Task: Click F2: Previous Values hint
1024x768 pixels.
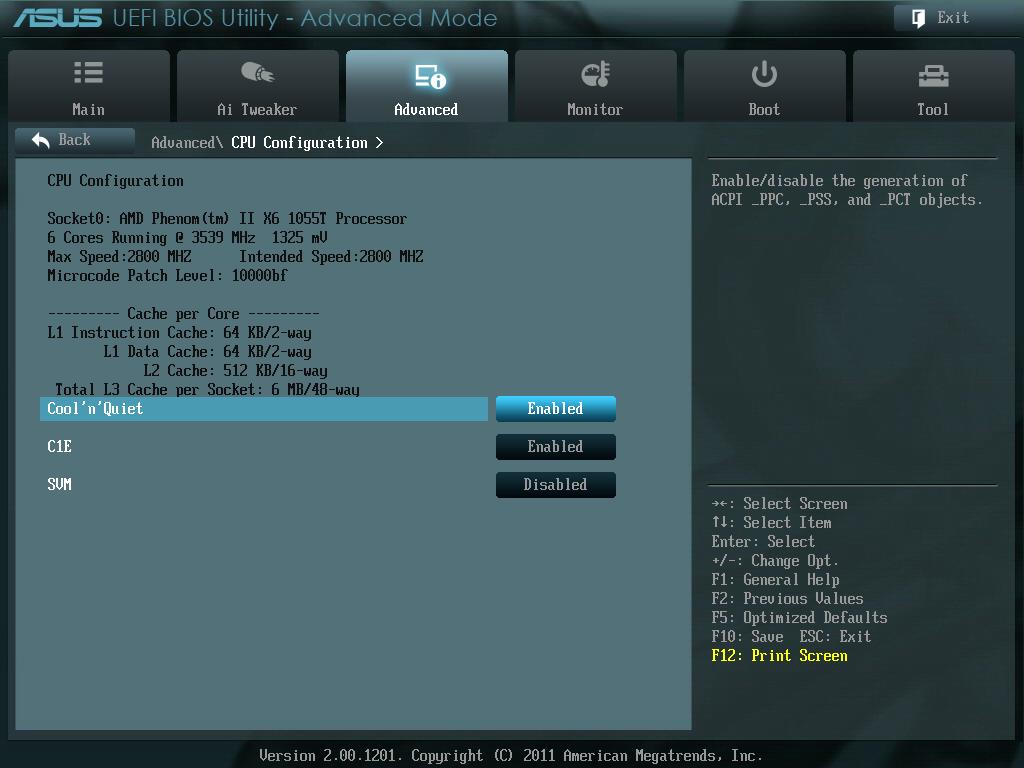Action: (787, 598)
